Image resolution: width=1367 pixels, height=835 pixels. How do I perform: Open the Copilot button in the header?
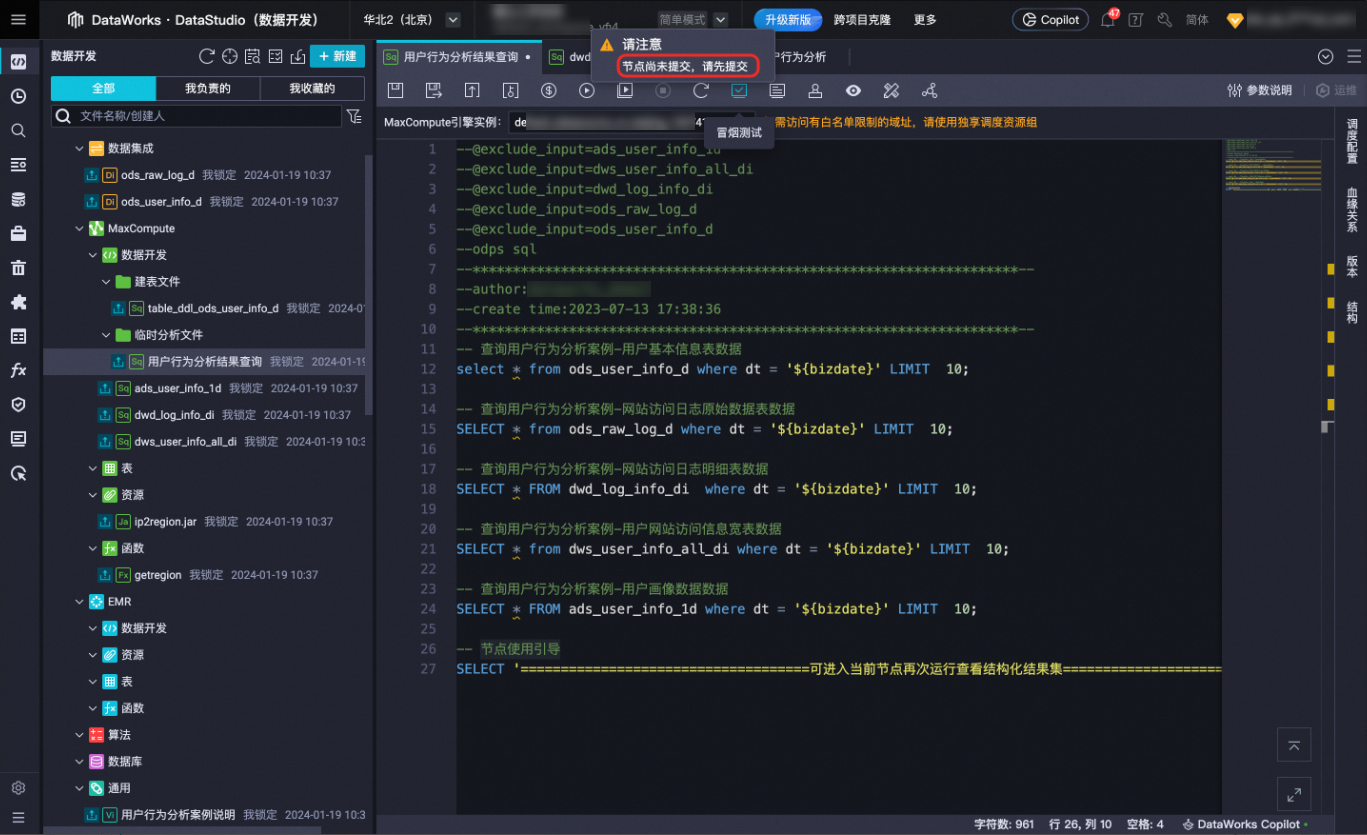click(x=1051, y=19)
